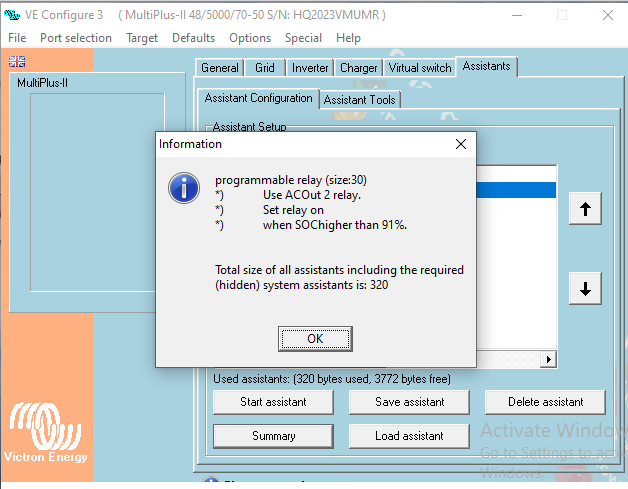The image size is (628, 489).
Task: Confirm the Information dialog with OK
Action: 315,339
